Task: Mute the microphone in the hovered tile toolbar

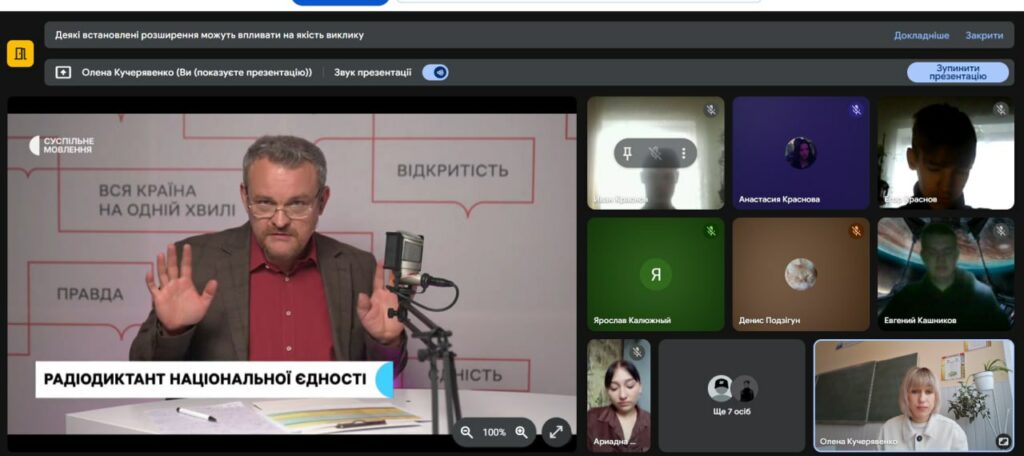Action: 655,153
